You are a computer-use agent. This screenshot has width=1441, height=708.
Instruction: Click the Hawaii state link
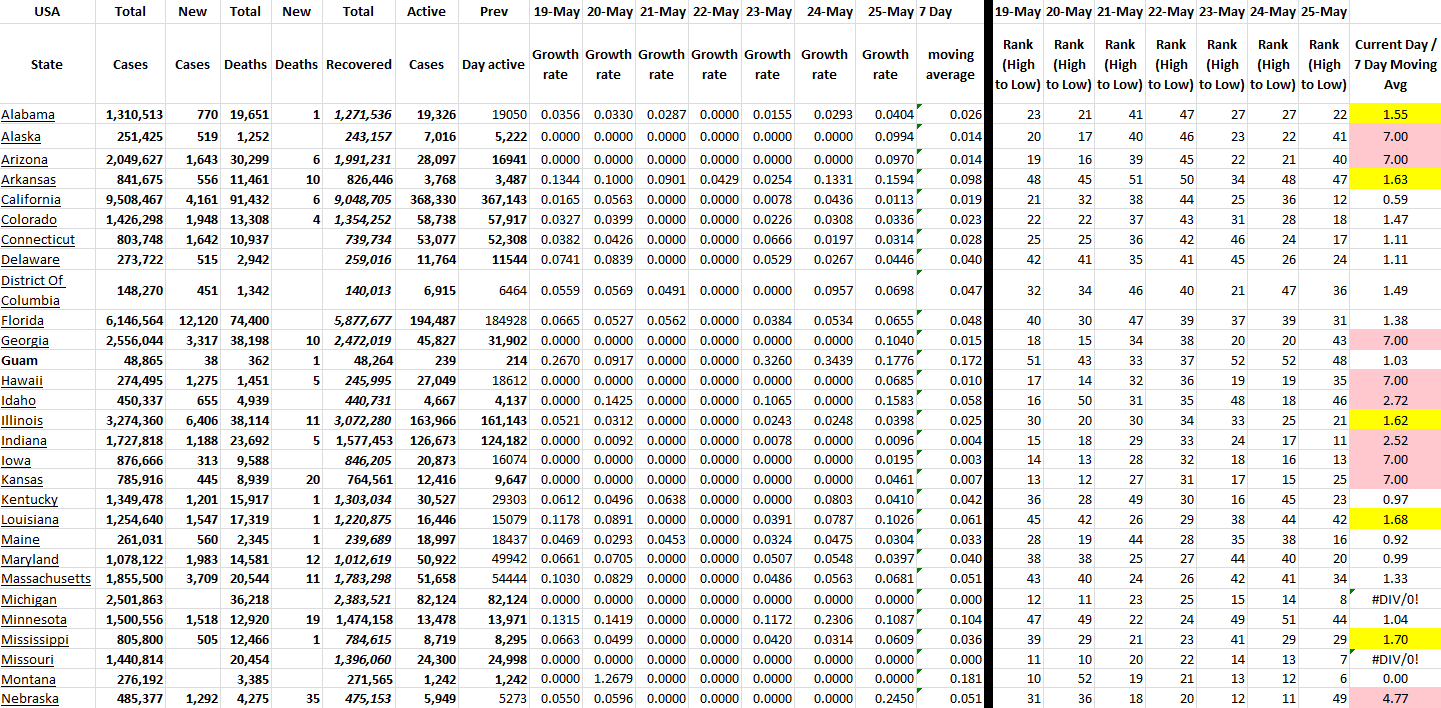click(x=22, y=381)
